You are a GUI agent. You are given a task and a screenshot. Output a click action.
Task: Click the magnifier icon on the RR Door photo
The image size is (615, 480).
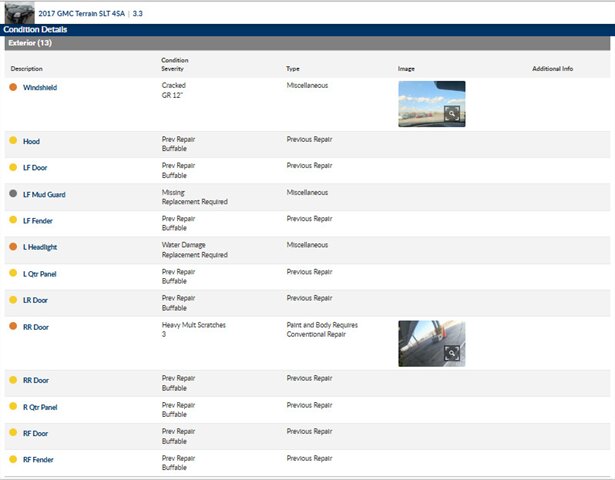point(452,353)
